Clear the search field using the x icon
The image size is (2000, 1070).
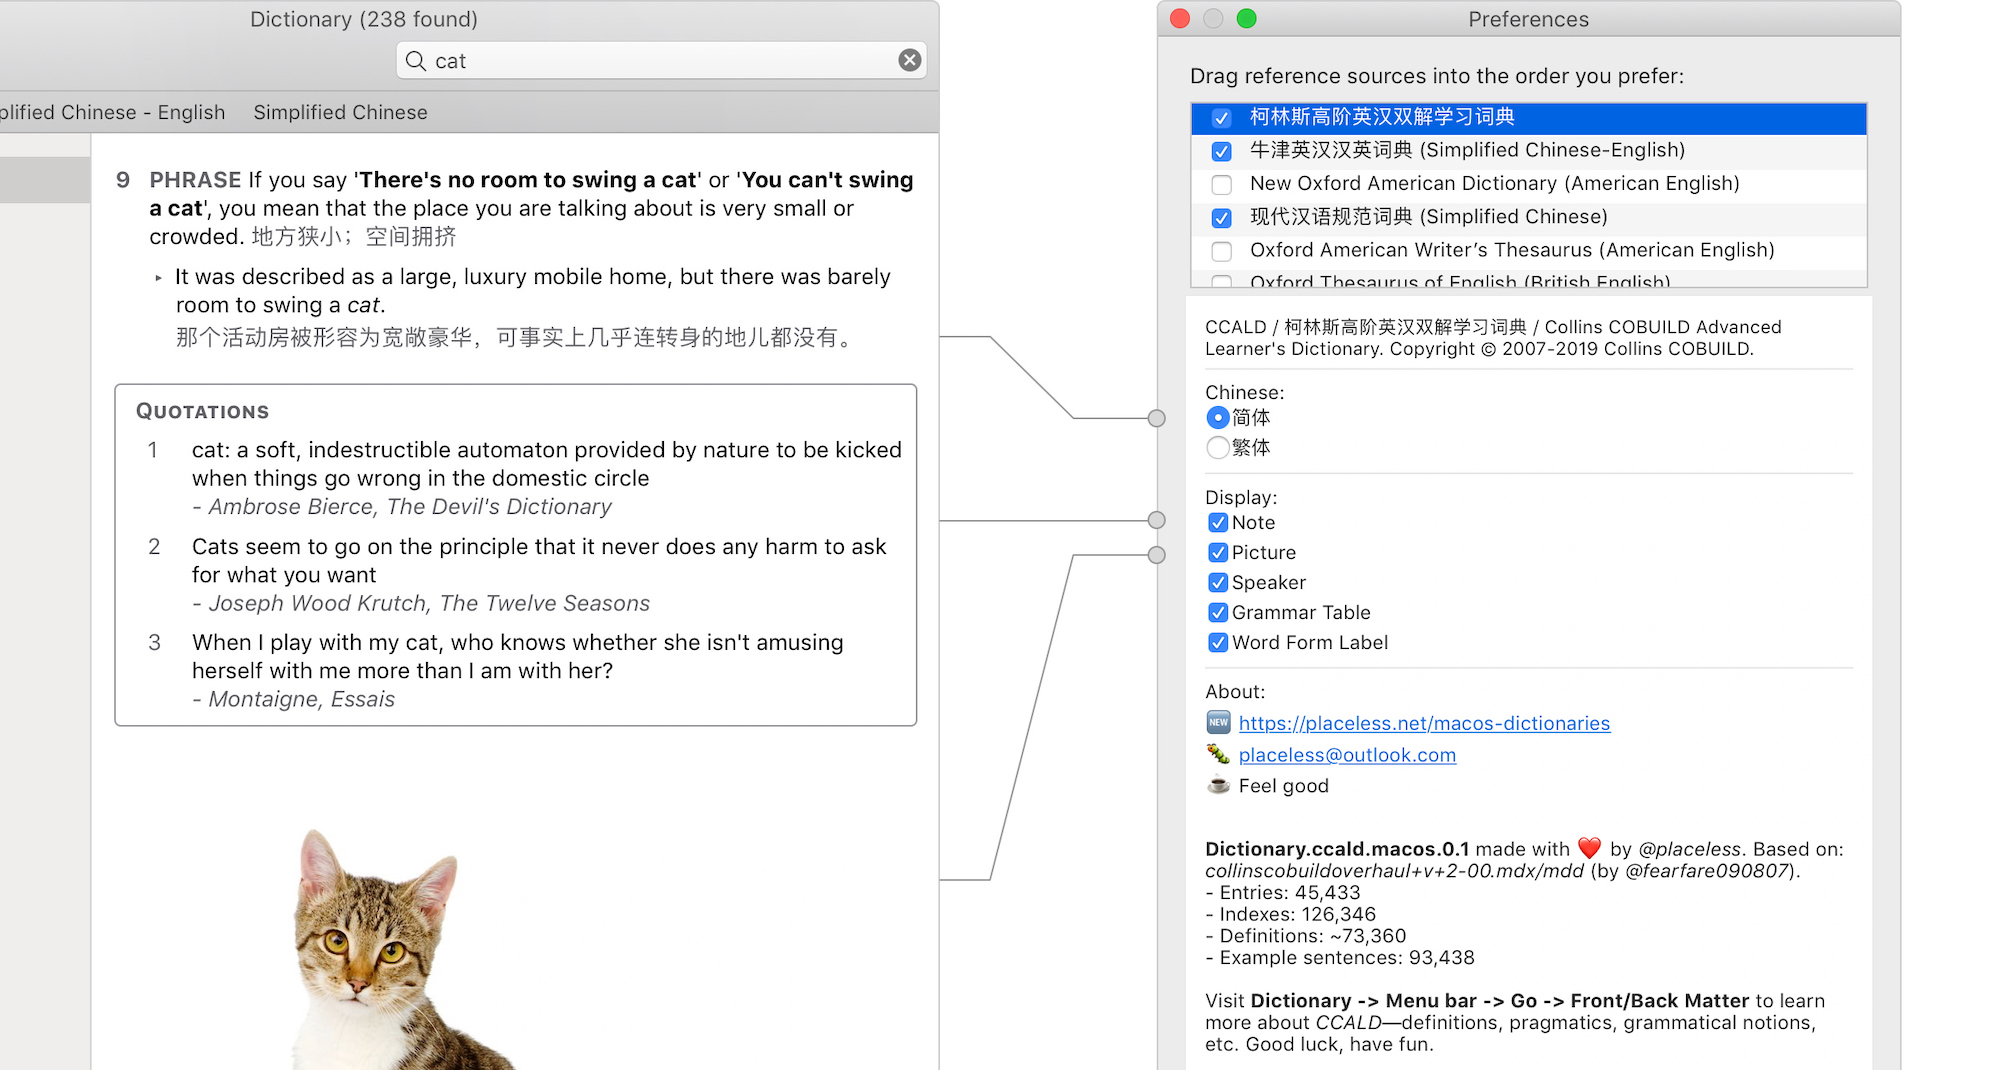click(x=909, y=60)
